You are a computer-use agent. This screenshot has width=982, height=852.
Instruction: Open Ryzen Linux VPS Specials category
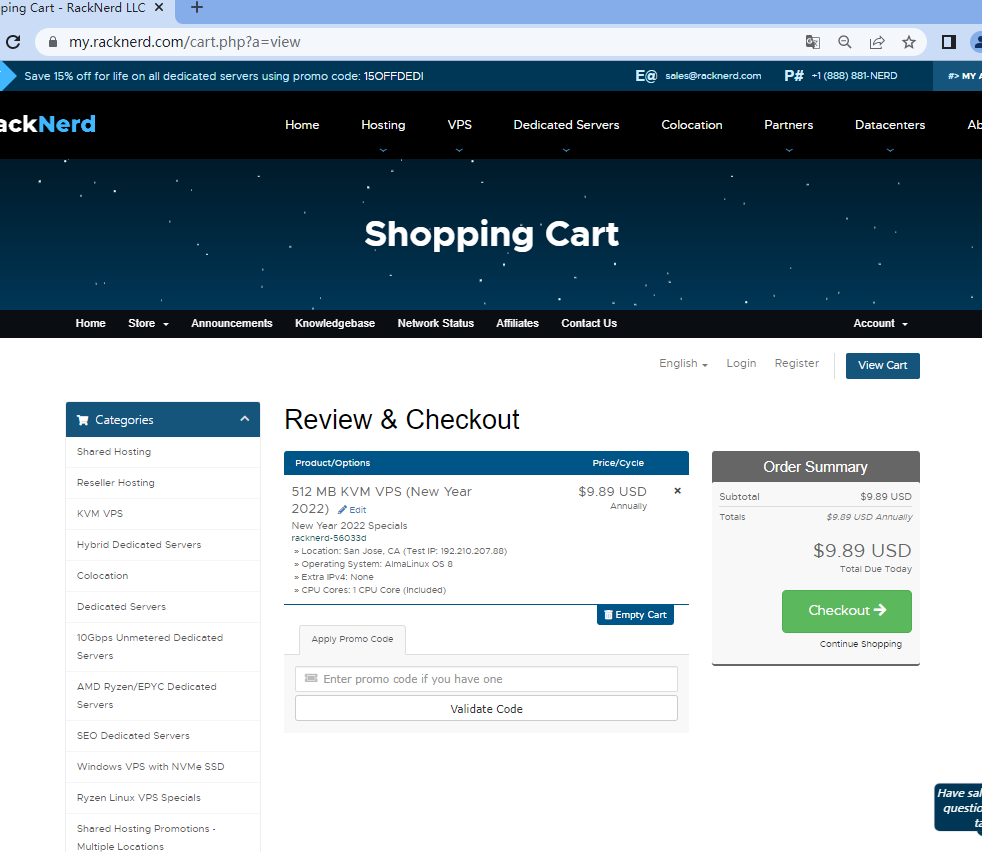point(163,798)
